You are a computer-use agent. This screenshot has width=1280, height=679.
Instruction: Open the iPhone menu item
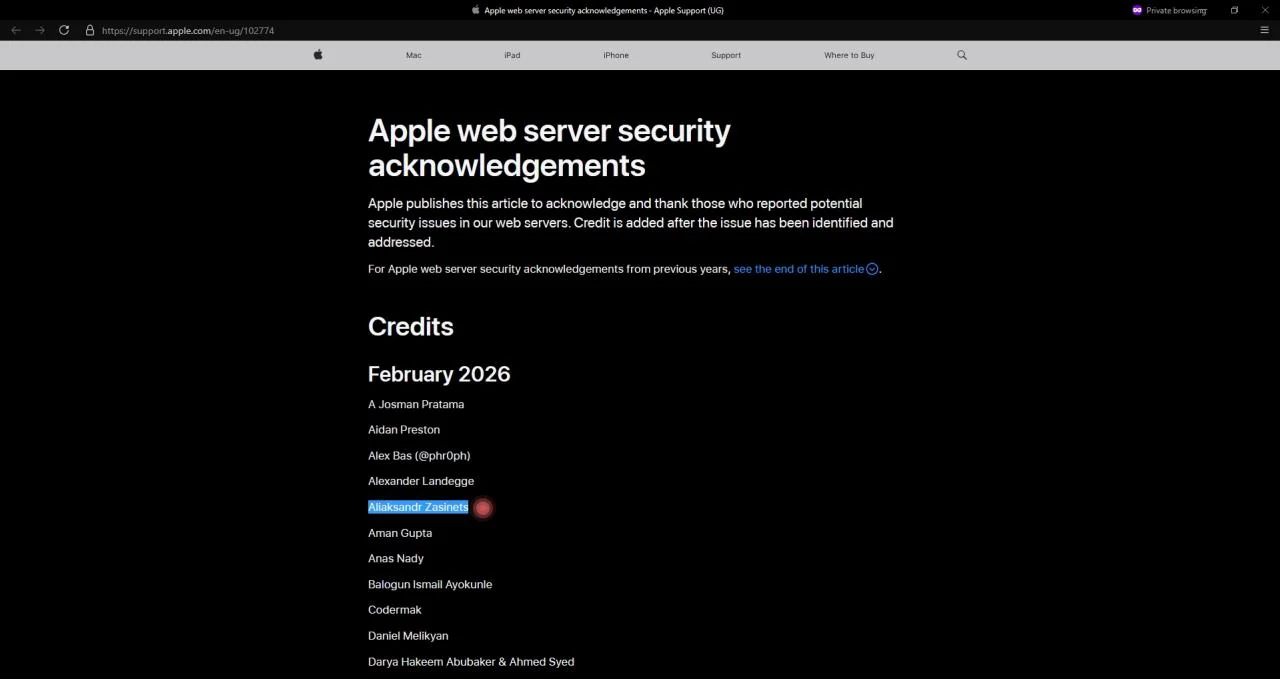(616, 55)
